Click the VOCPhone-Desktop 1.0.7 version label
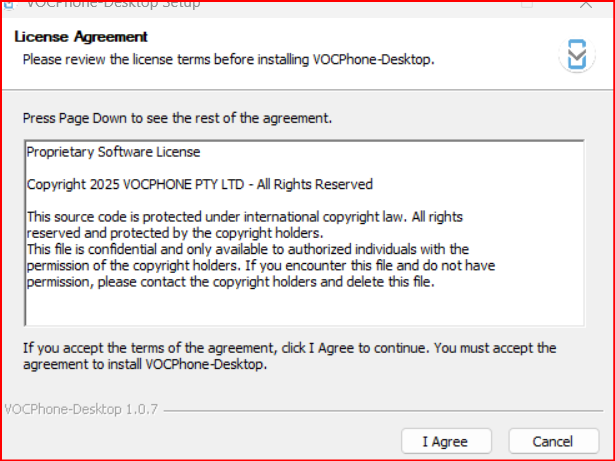 (81, 410)
